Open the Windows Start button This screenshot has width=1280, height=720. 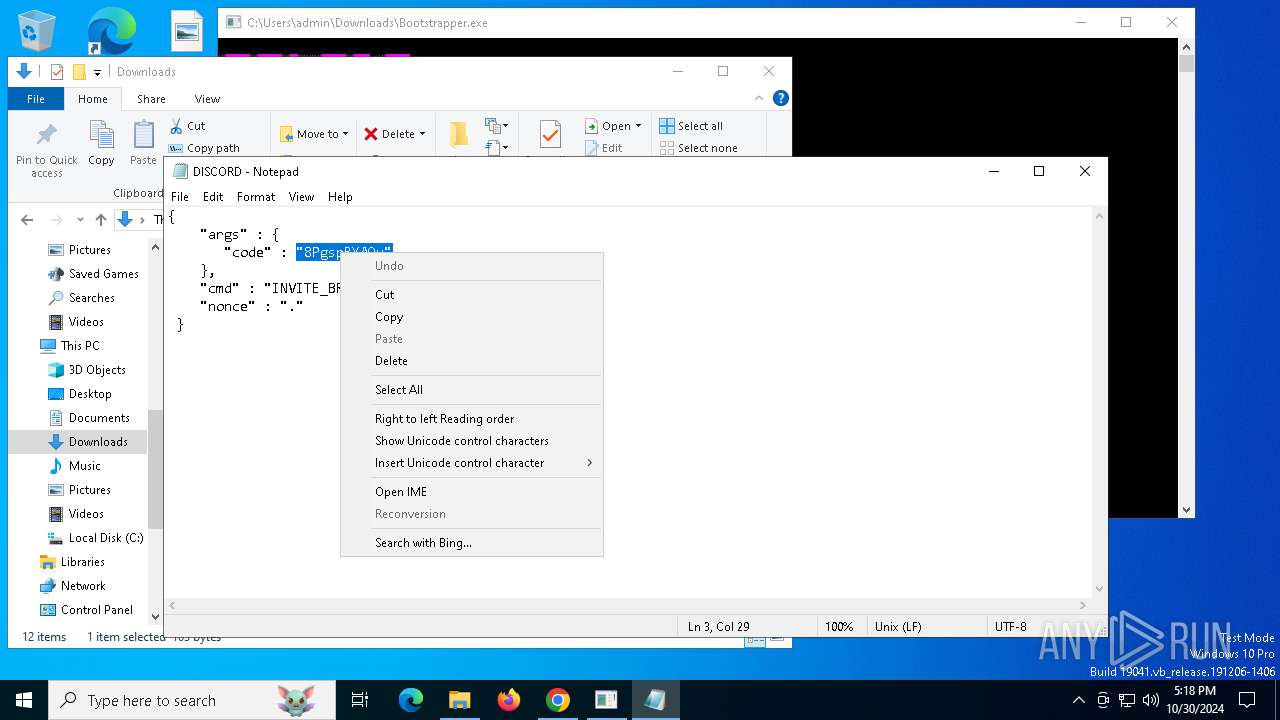[x=24, y=700]
